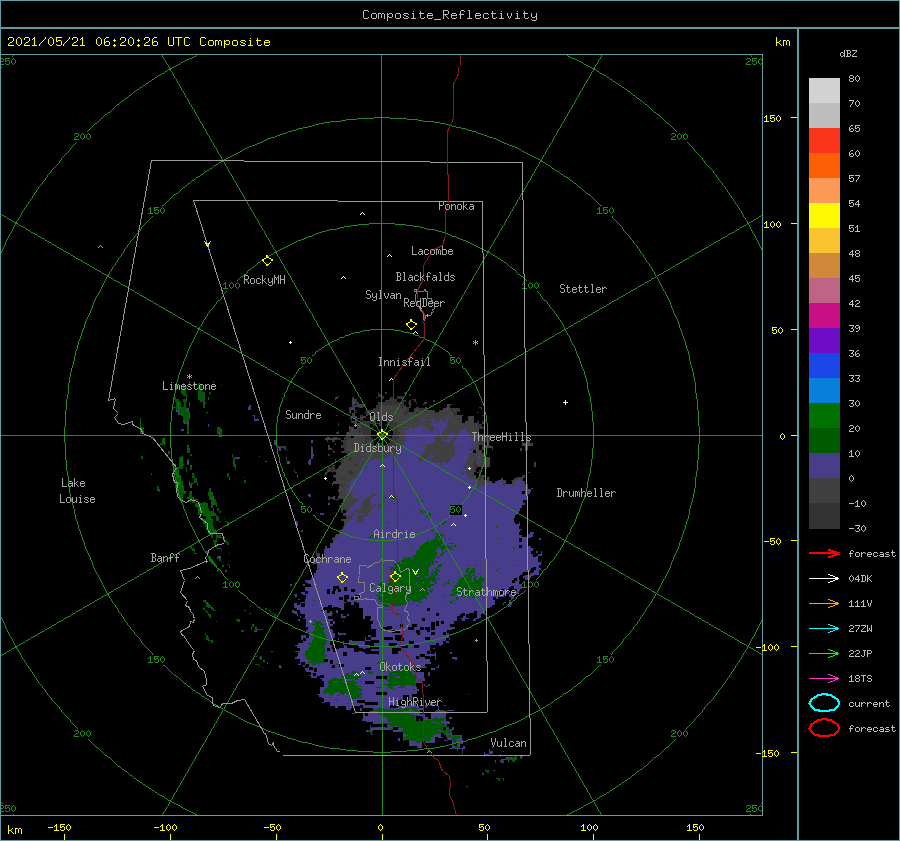Viewport: 900px width, 841px height.
Task: Click the Airdrie label
Action: click(x=394, y=534)
